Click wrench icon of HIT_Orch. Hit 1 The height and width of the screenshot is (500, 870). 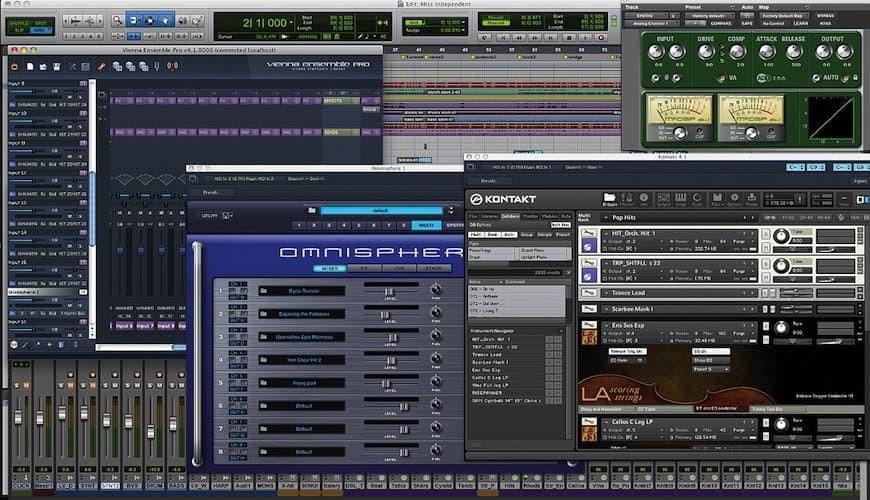[x=589, y=233]
